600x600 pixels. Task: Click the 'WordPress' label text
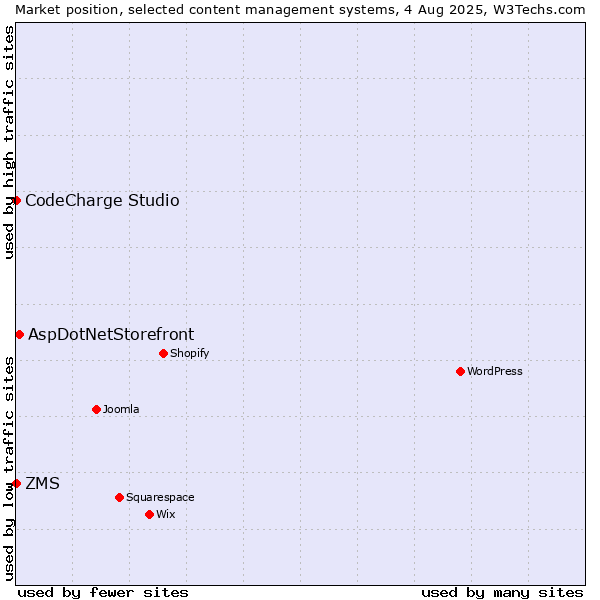point(495,371)
